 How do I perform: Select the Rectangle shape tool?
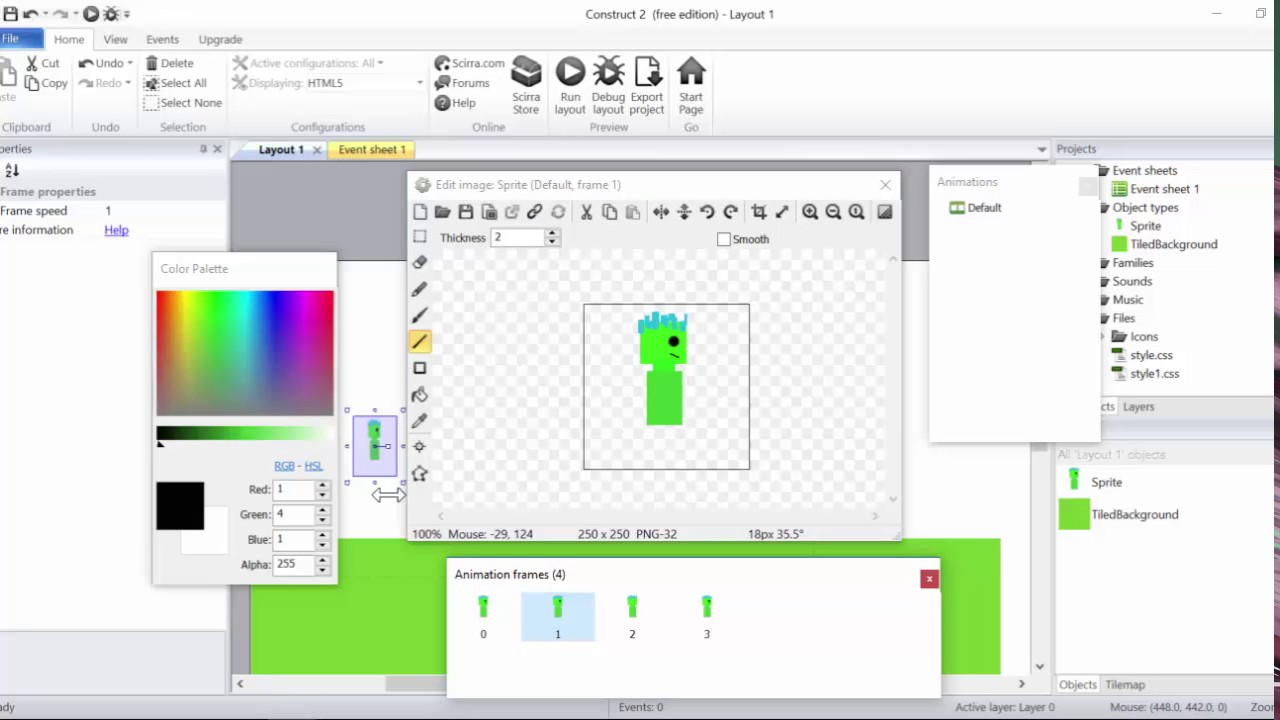coord(420,368)
